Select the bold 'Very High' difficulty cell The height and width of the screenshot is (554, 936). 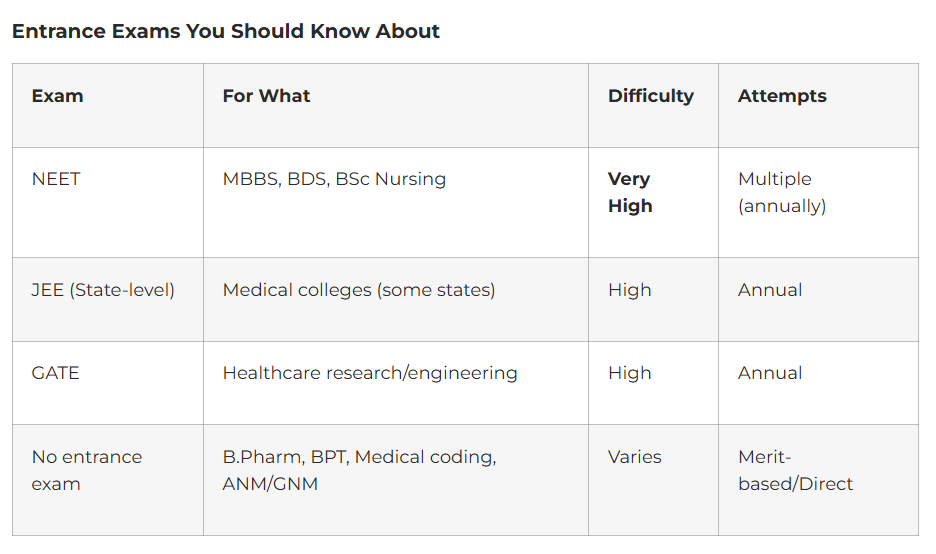click(x=630, y=192)
